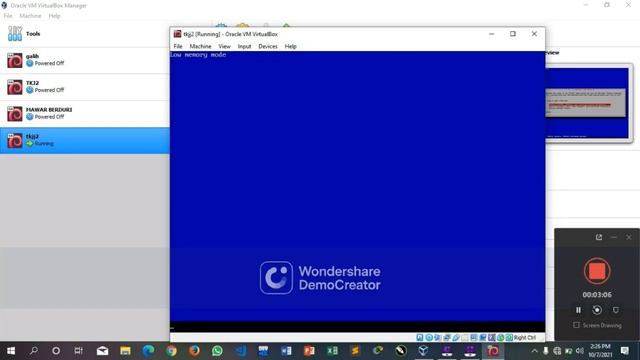Image resolution: width=640 pixels, height=360 pixels.
Task: Open the volume control in system tray
Action: coord(580,351)
